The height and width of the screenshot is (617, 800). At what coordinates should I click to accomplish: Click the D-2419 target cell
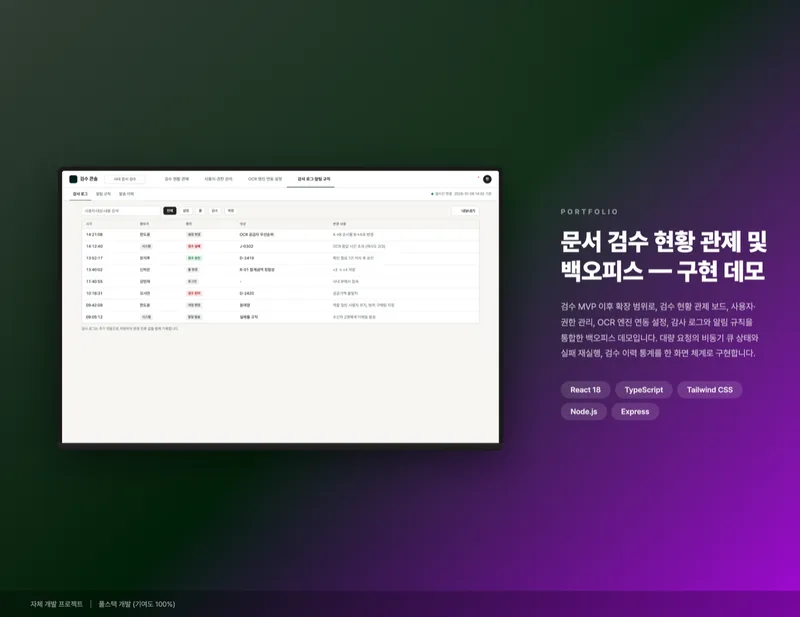(246, 258)
